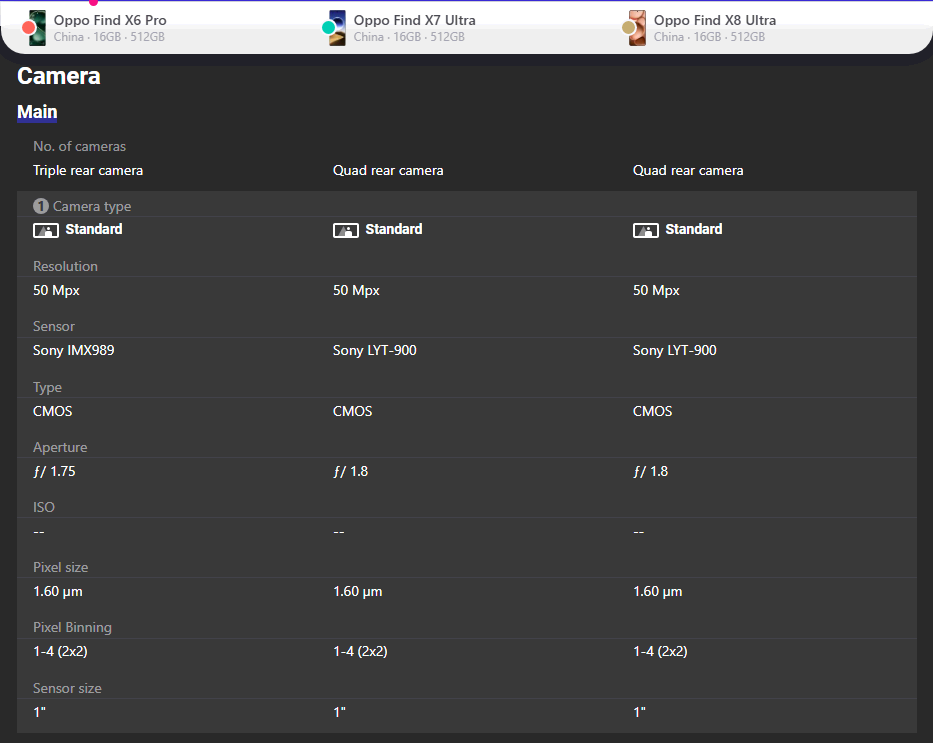Open the Oppo Find X8 Ultra title link
Screen dimensions: 933x743
pos(715,20)
